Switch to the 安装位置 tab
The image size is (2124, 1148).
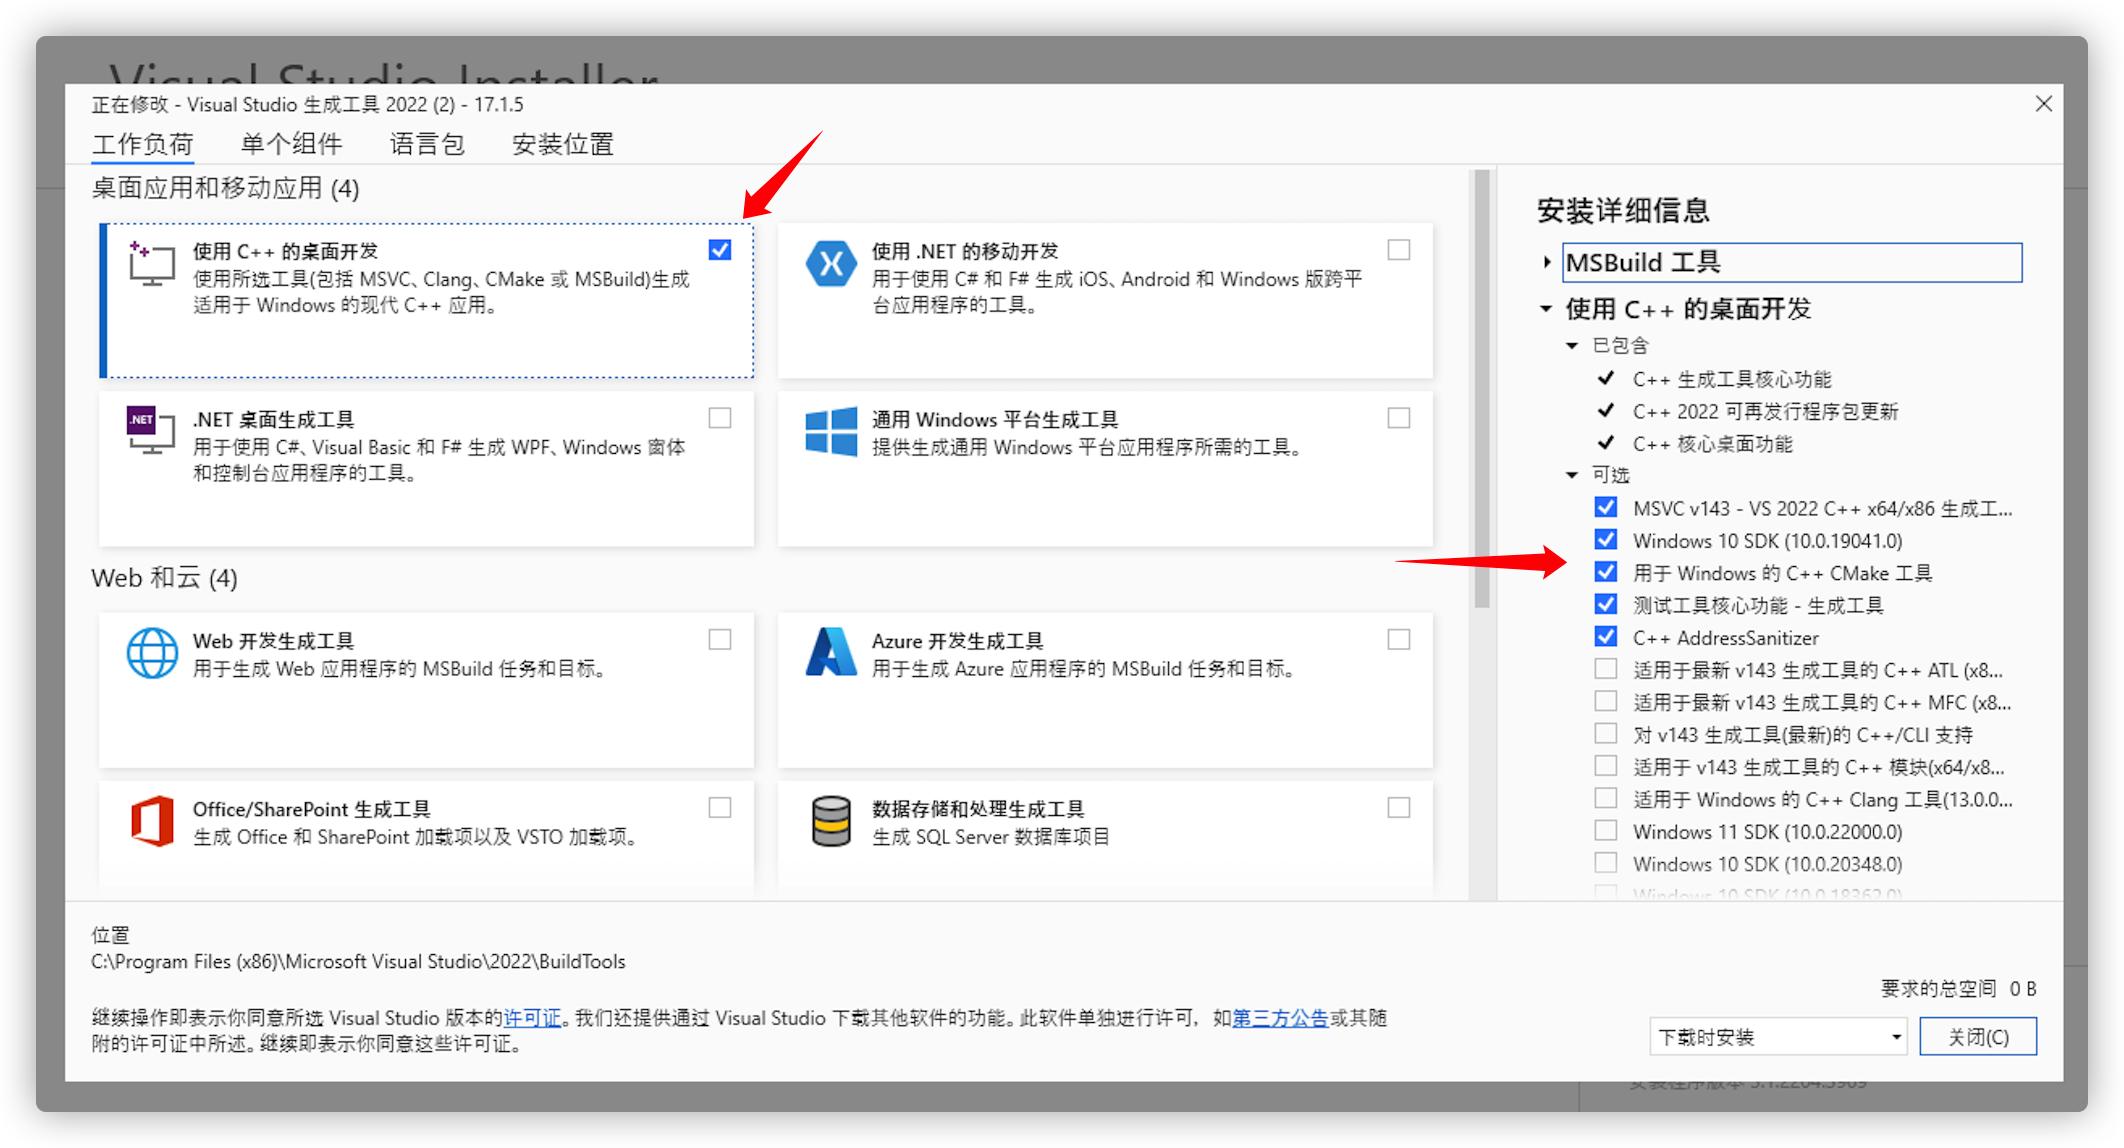tap(563, 145)
